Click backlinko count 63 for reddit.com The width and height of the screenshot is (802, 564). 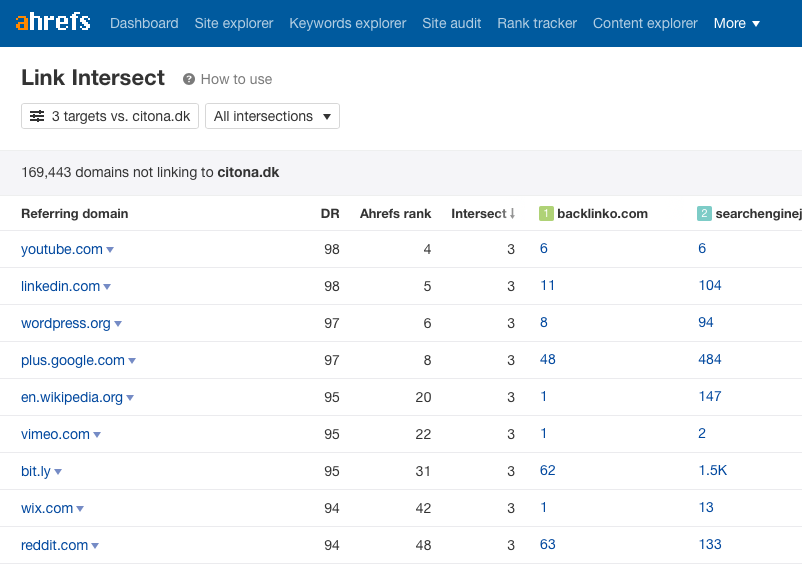pyautogui.click(x=548, y=545)
